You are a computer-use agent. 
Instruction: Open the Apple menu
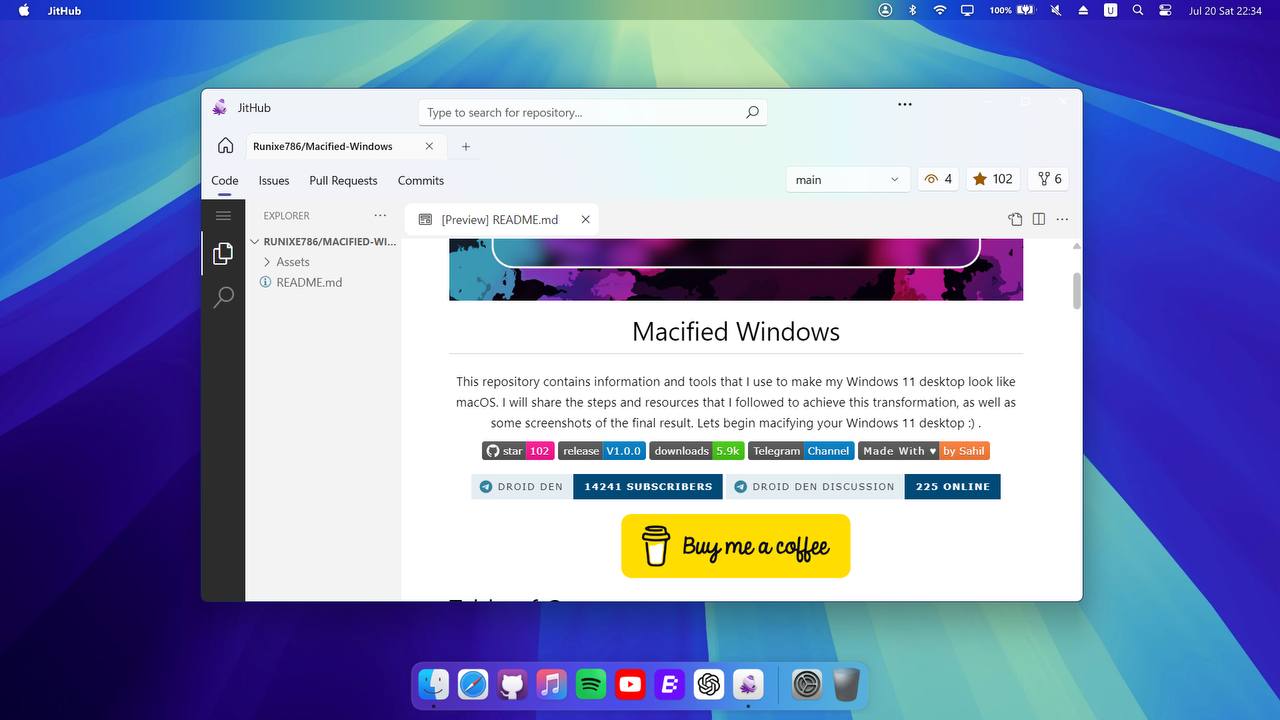24,10
